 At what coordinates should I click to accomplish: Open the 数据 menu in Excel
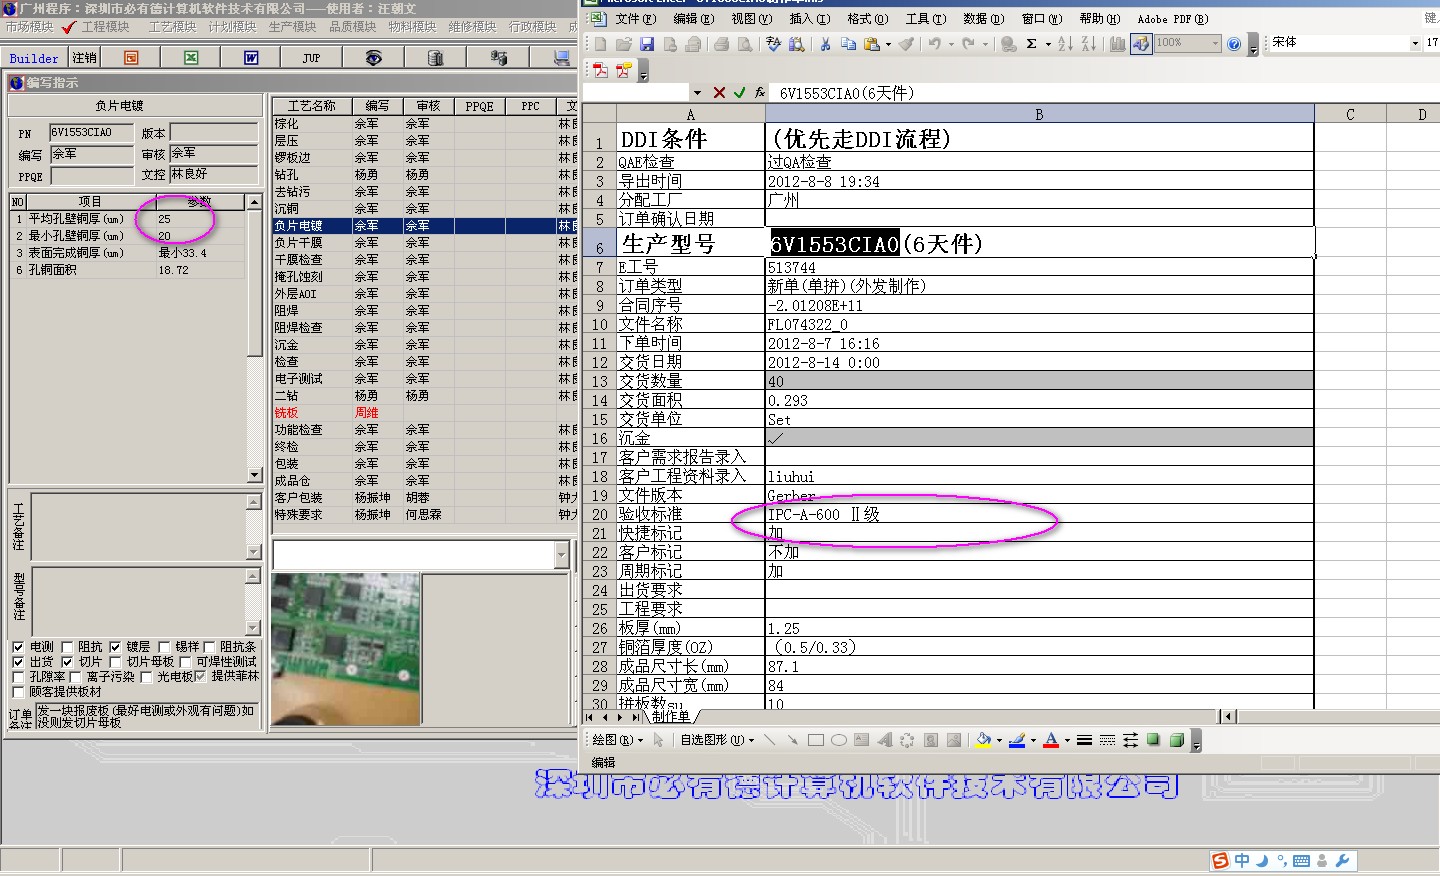pyautogui.click(x=983, y=18)
